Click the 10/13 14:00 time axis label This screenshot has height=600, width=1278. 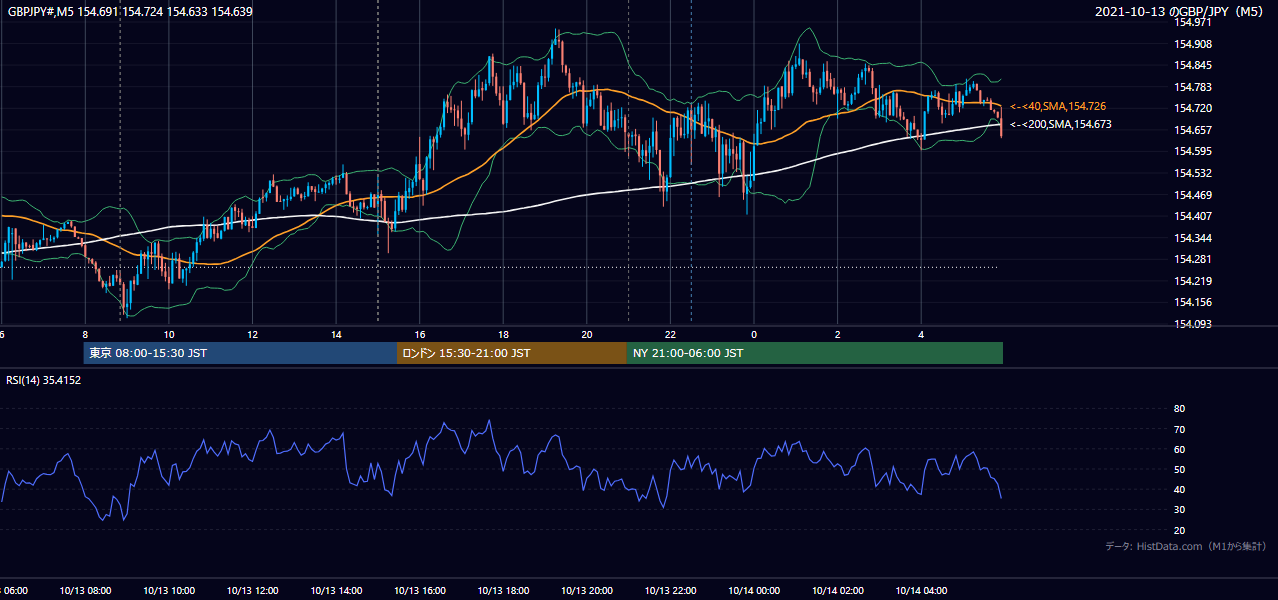pos(336,590)
